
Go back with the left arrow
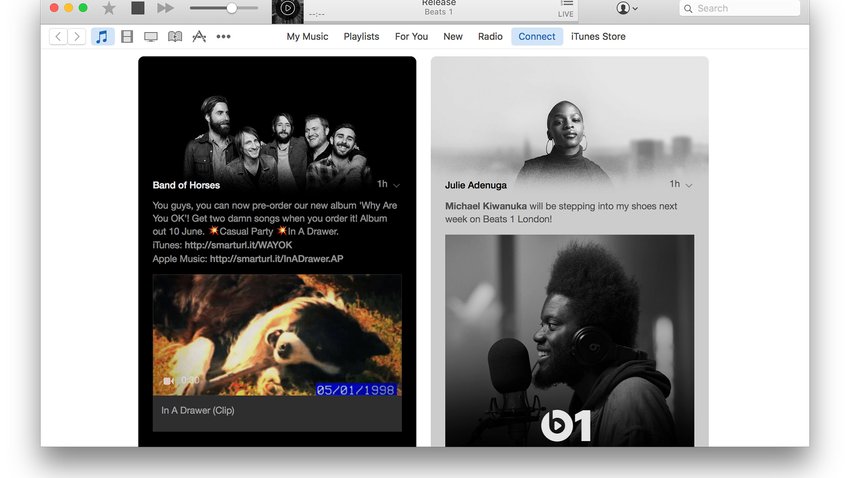point(58,36)
